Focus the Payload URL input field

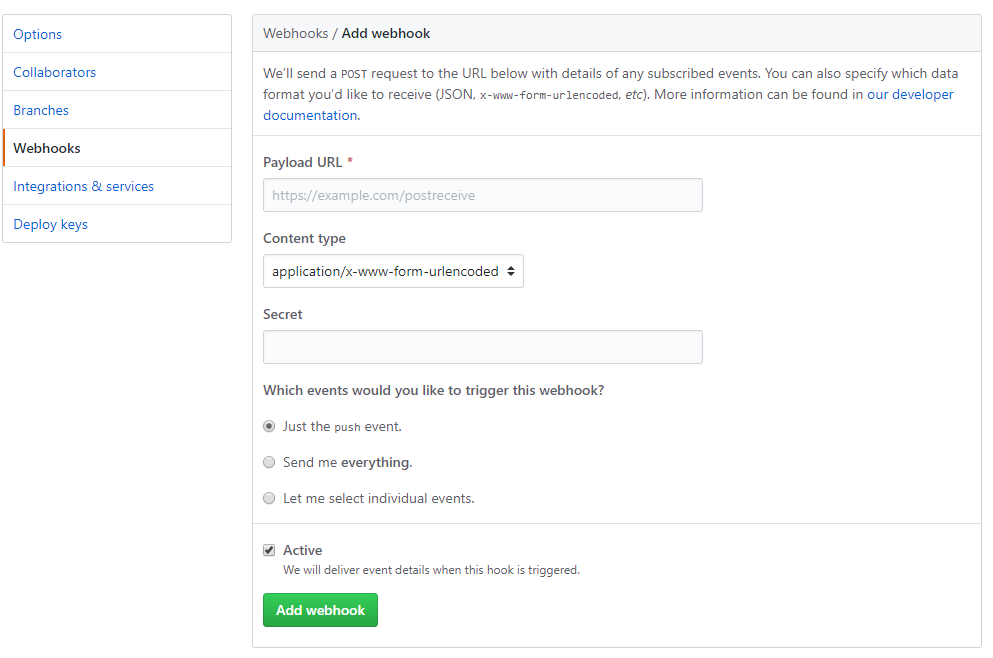(483, 195)
